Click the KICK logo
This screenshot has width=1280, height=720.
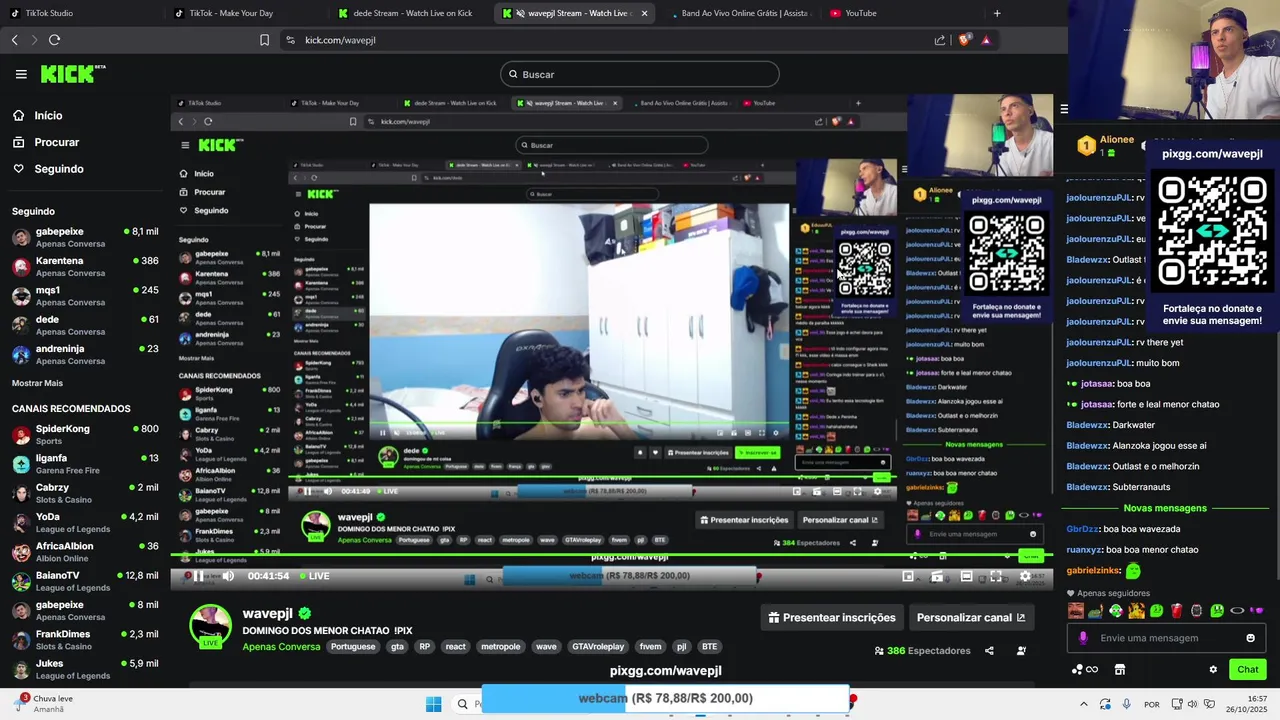point(72,74)
